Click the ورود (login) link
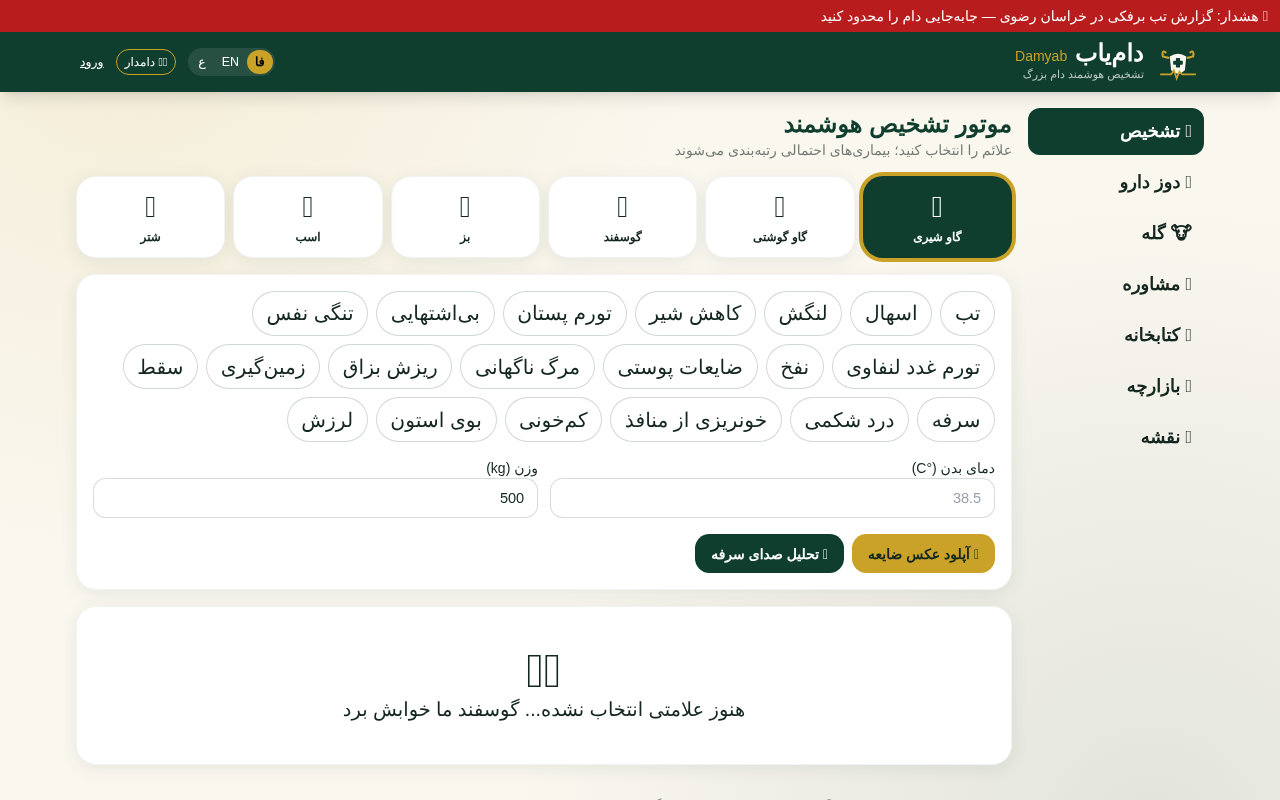 coord(92,62)
